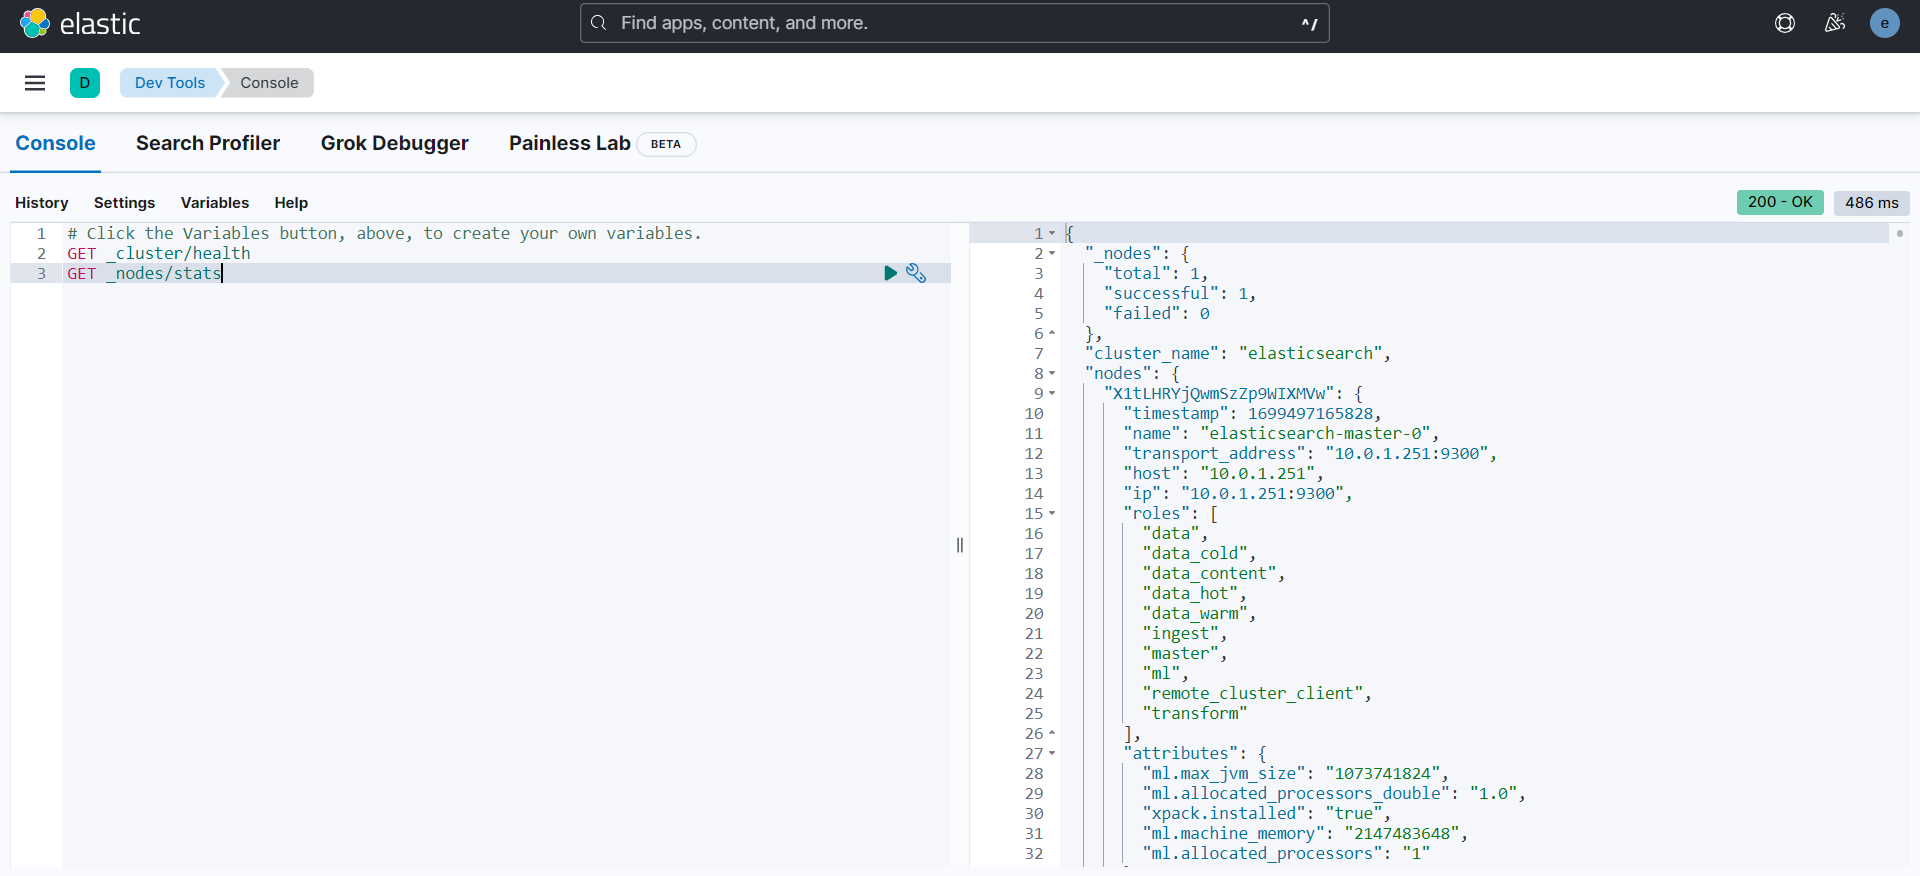Click the "ingest" role entry
The image size is (1920, 876).
[1185, 633]
